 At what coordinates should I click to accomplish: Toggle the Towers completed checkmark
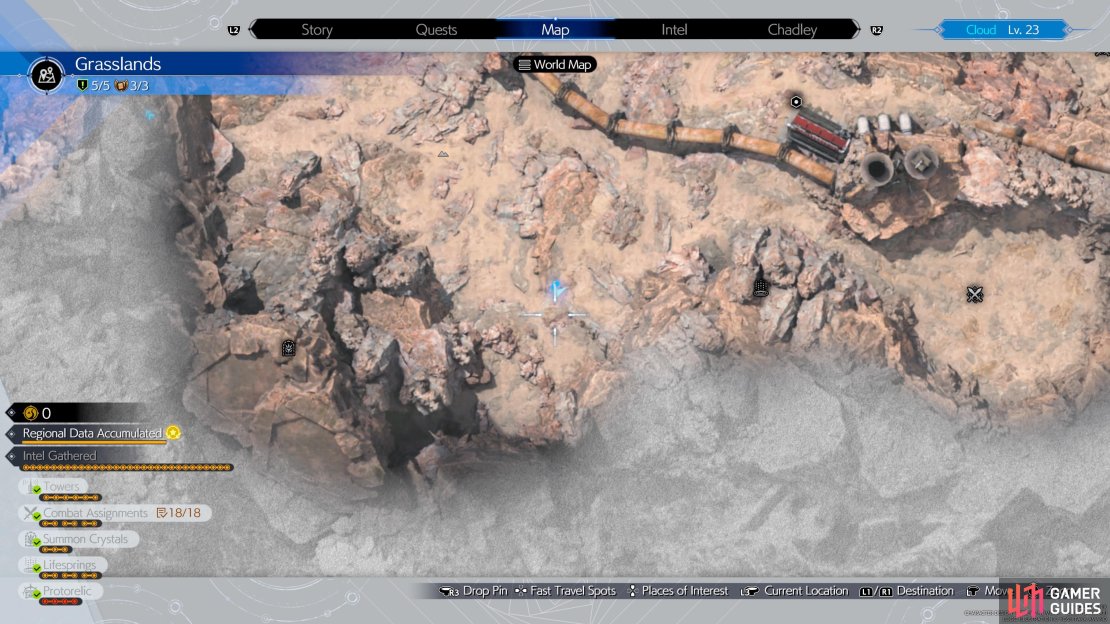(37, 489)
